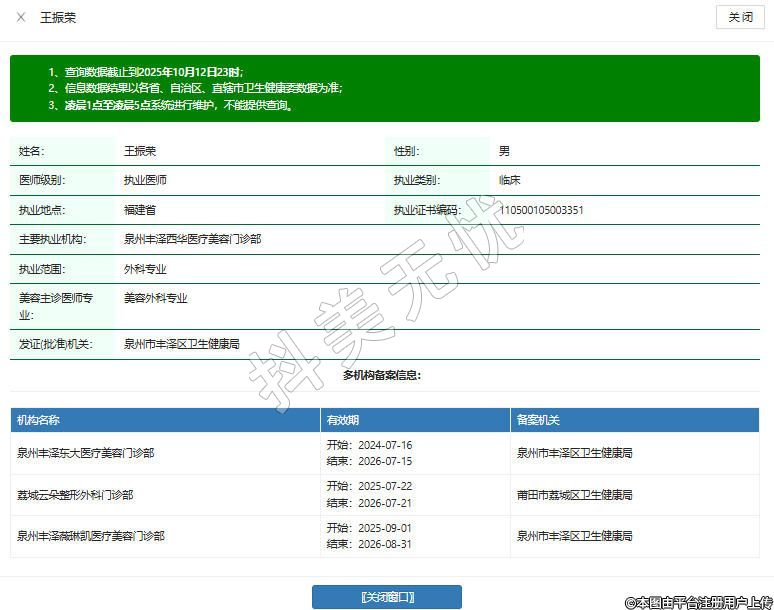This screenshot has width=774, height=610.
Task: Click the start date 2024-07-16
Action: point(384,445)
